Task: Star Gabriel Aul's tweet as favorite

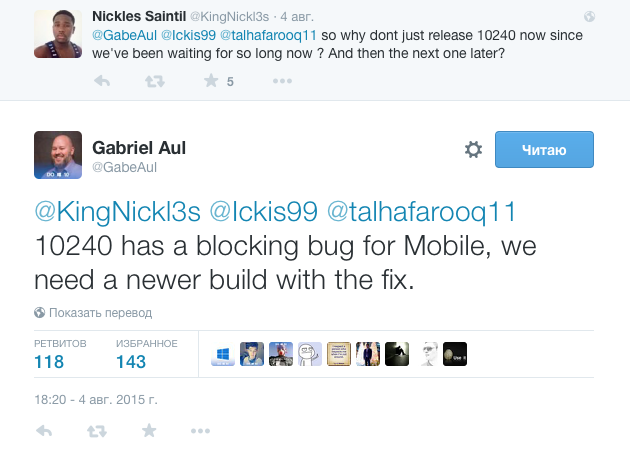Action: coord(150,431)
